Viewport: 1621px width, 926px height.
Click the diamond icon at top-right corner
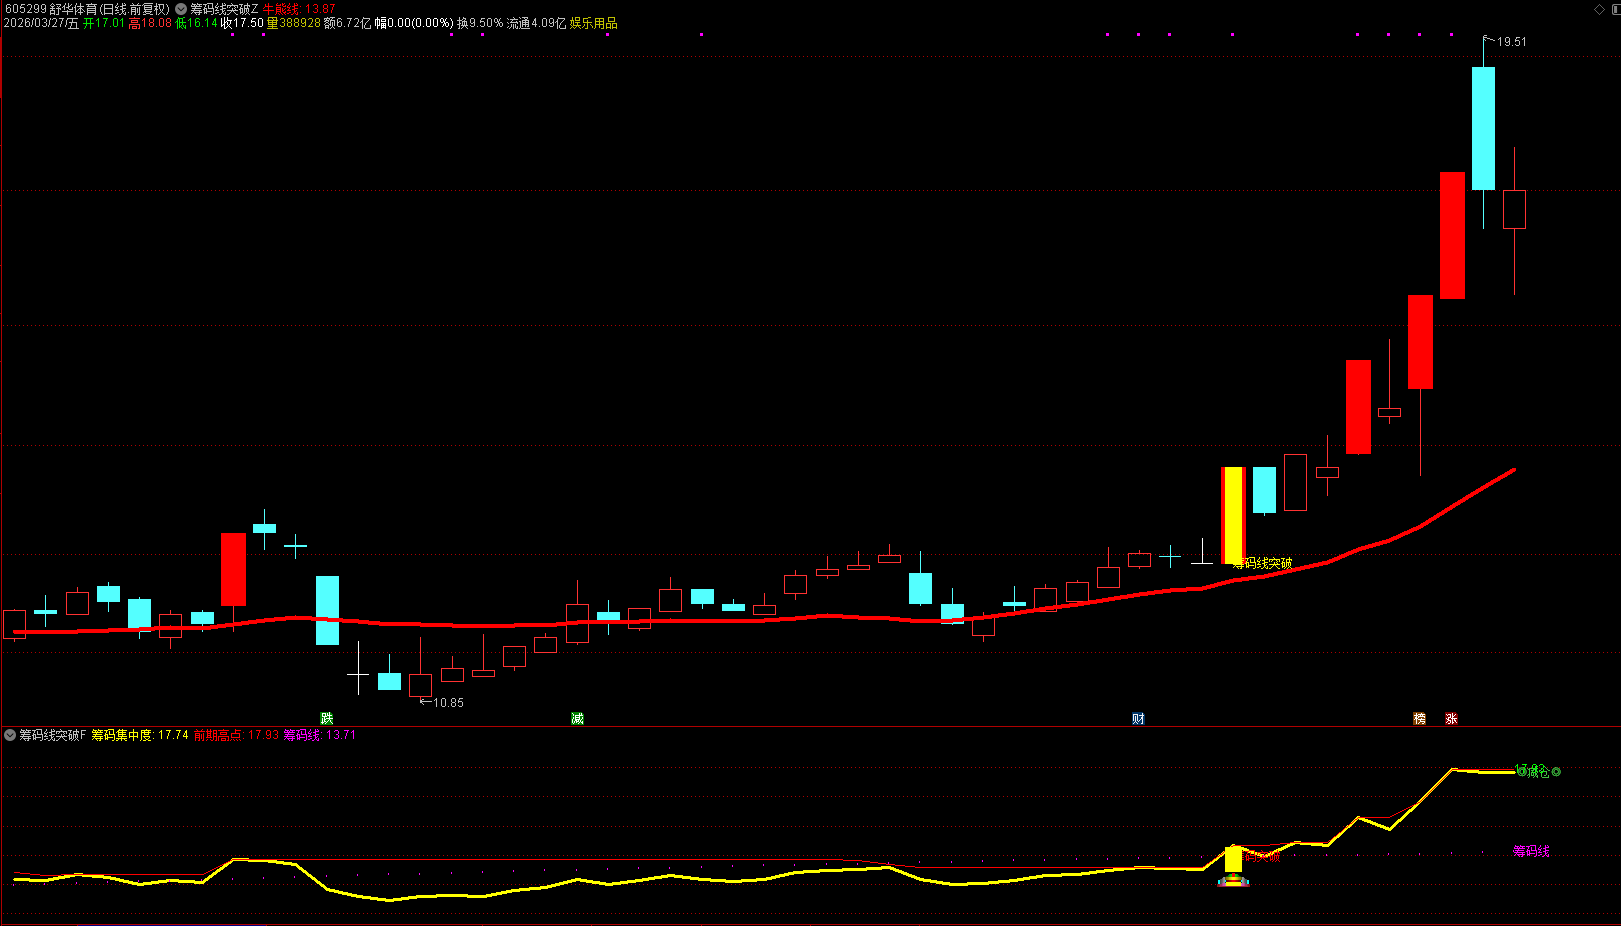tap(1599, 9)
